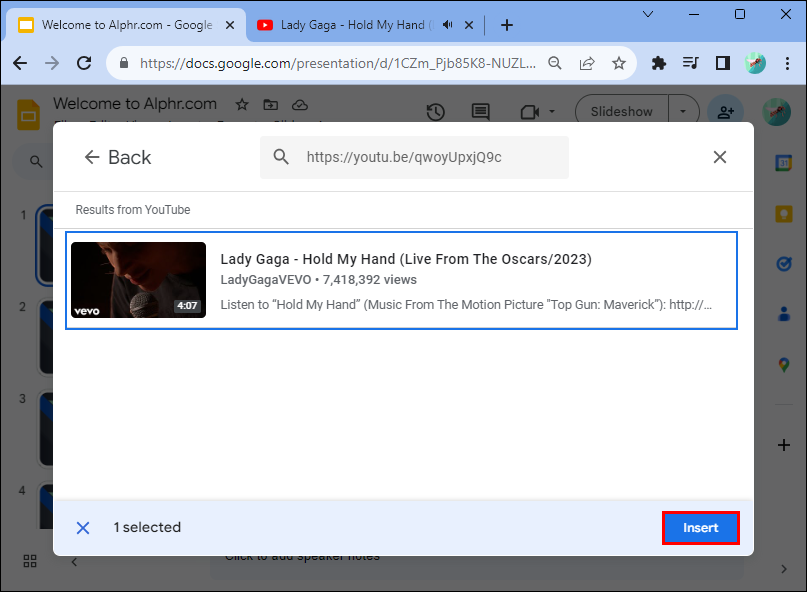This screenshot has height=592, width=807.
Task: Bookmark this page with the star
Action: tap(619, 63)
